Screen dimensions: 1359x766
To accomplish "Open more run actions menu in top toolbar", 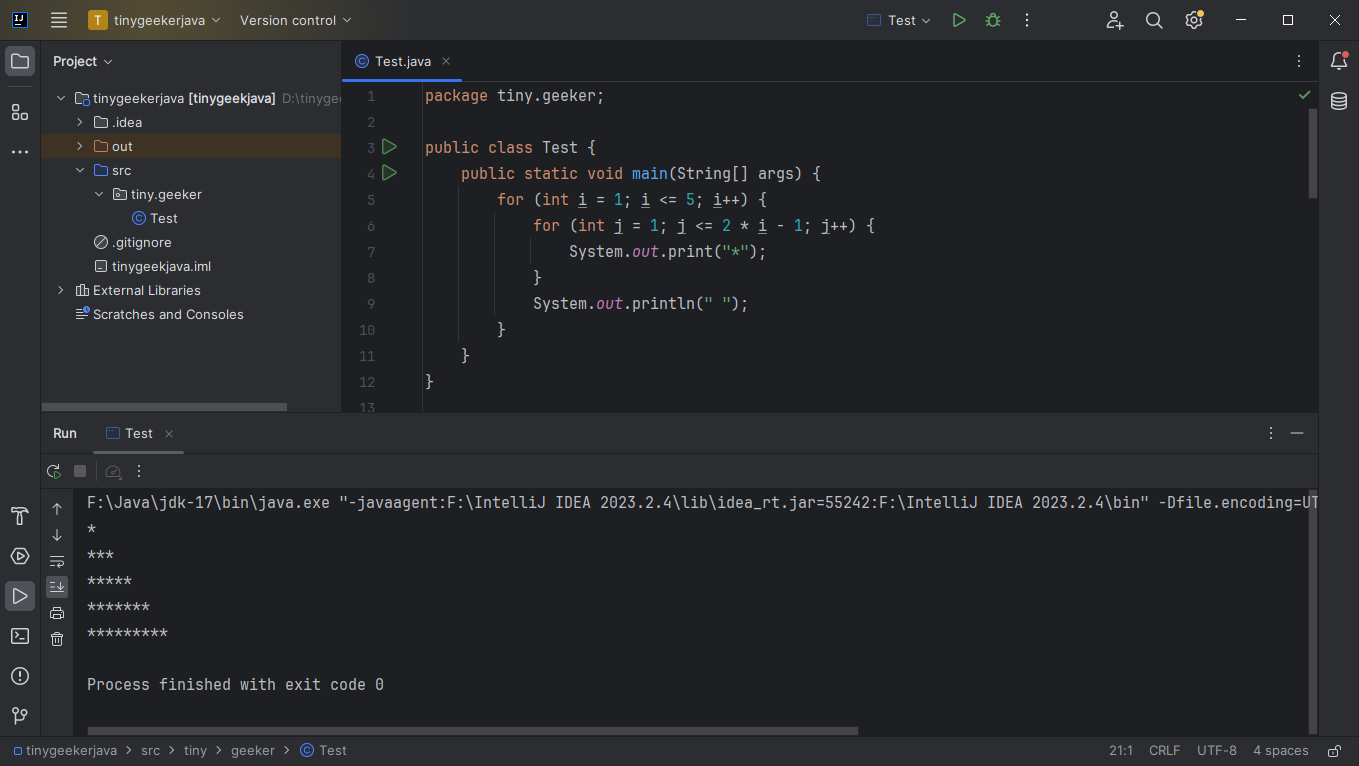I will point(1027,20).
